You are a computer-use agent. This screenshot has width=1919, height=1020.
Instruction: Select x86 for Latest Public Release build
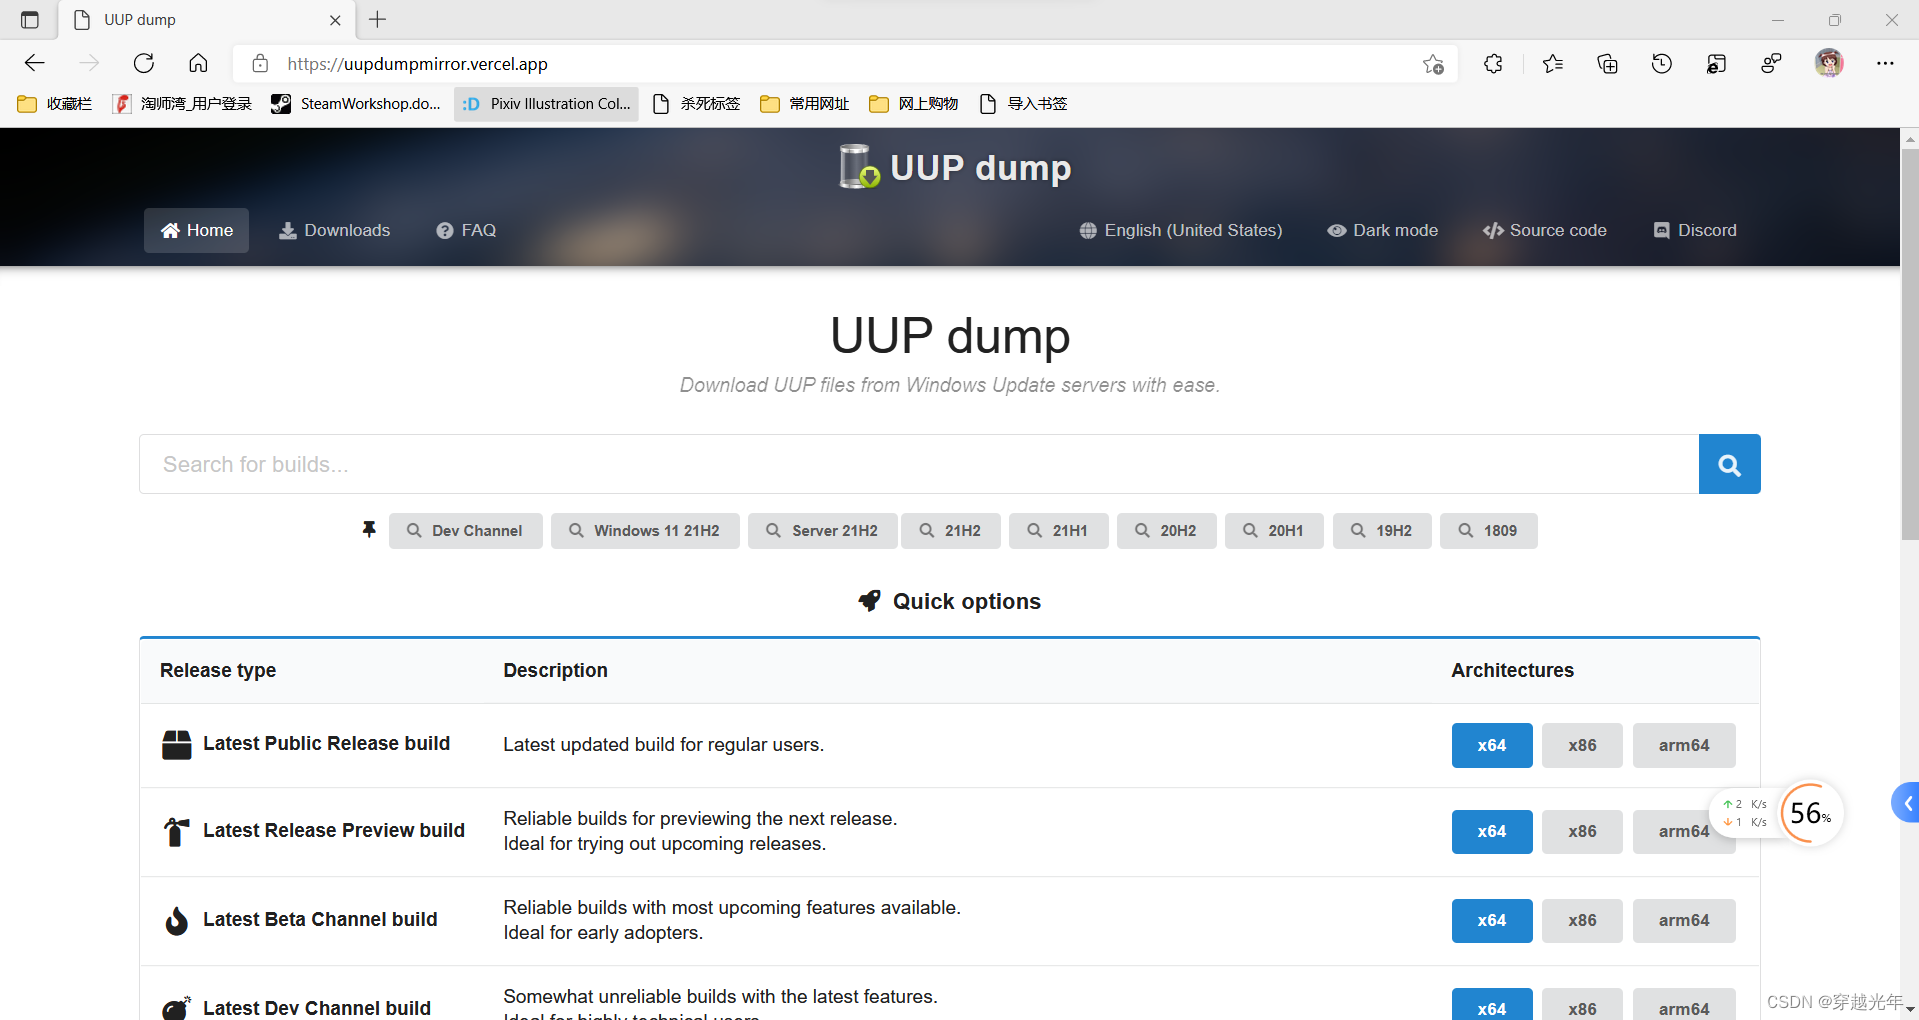coord(1582,745)
